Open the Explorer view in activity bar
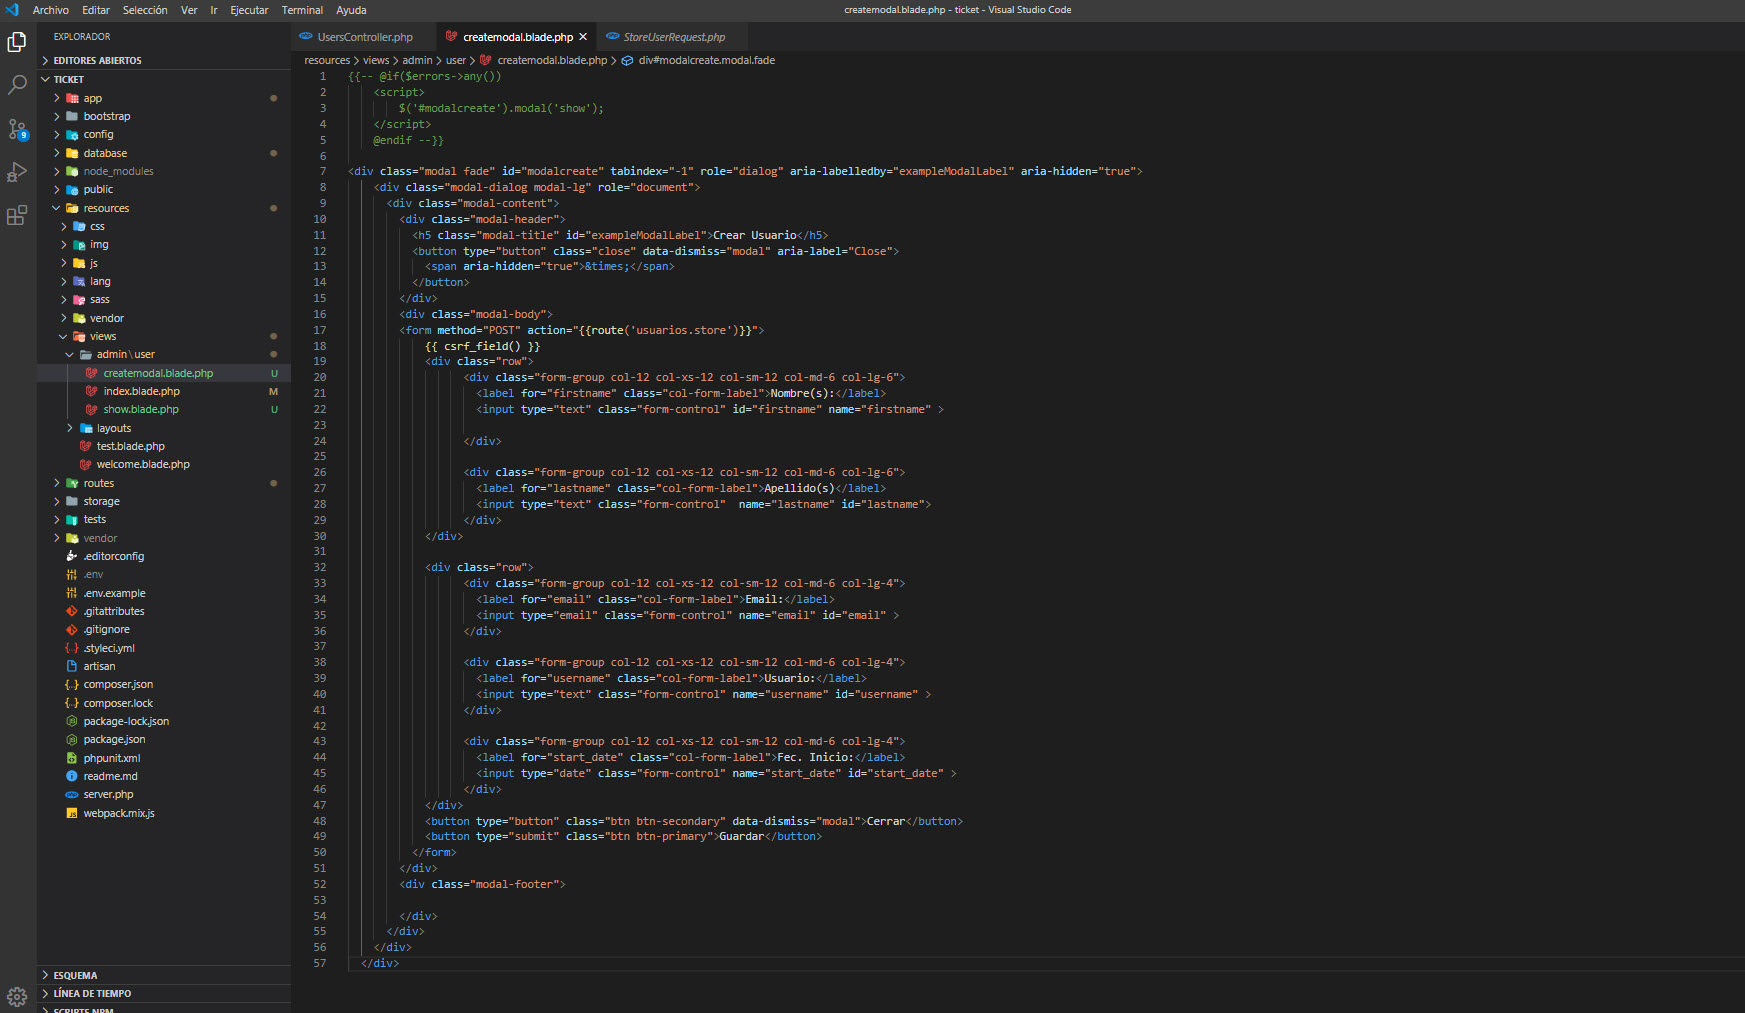The image size is (1745, 1013). click(x=17, y=41)
